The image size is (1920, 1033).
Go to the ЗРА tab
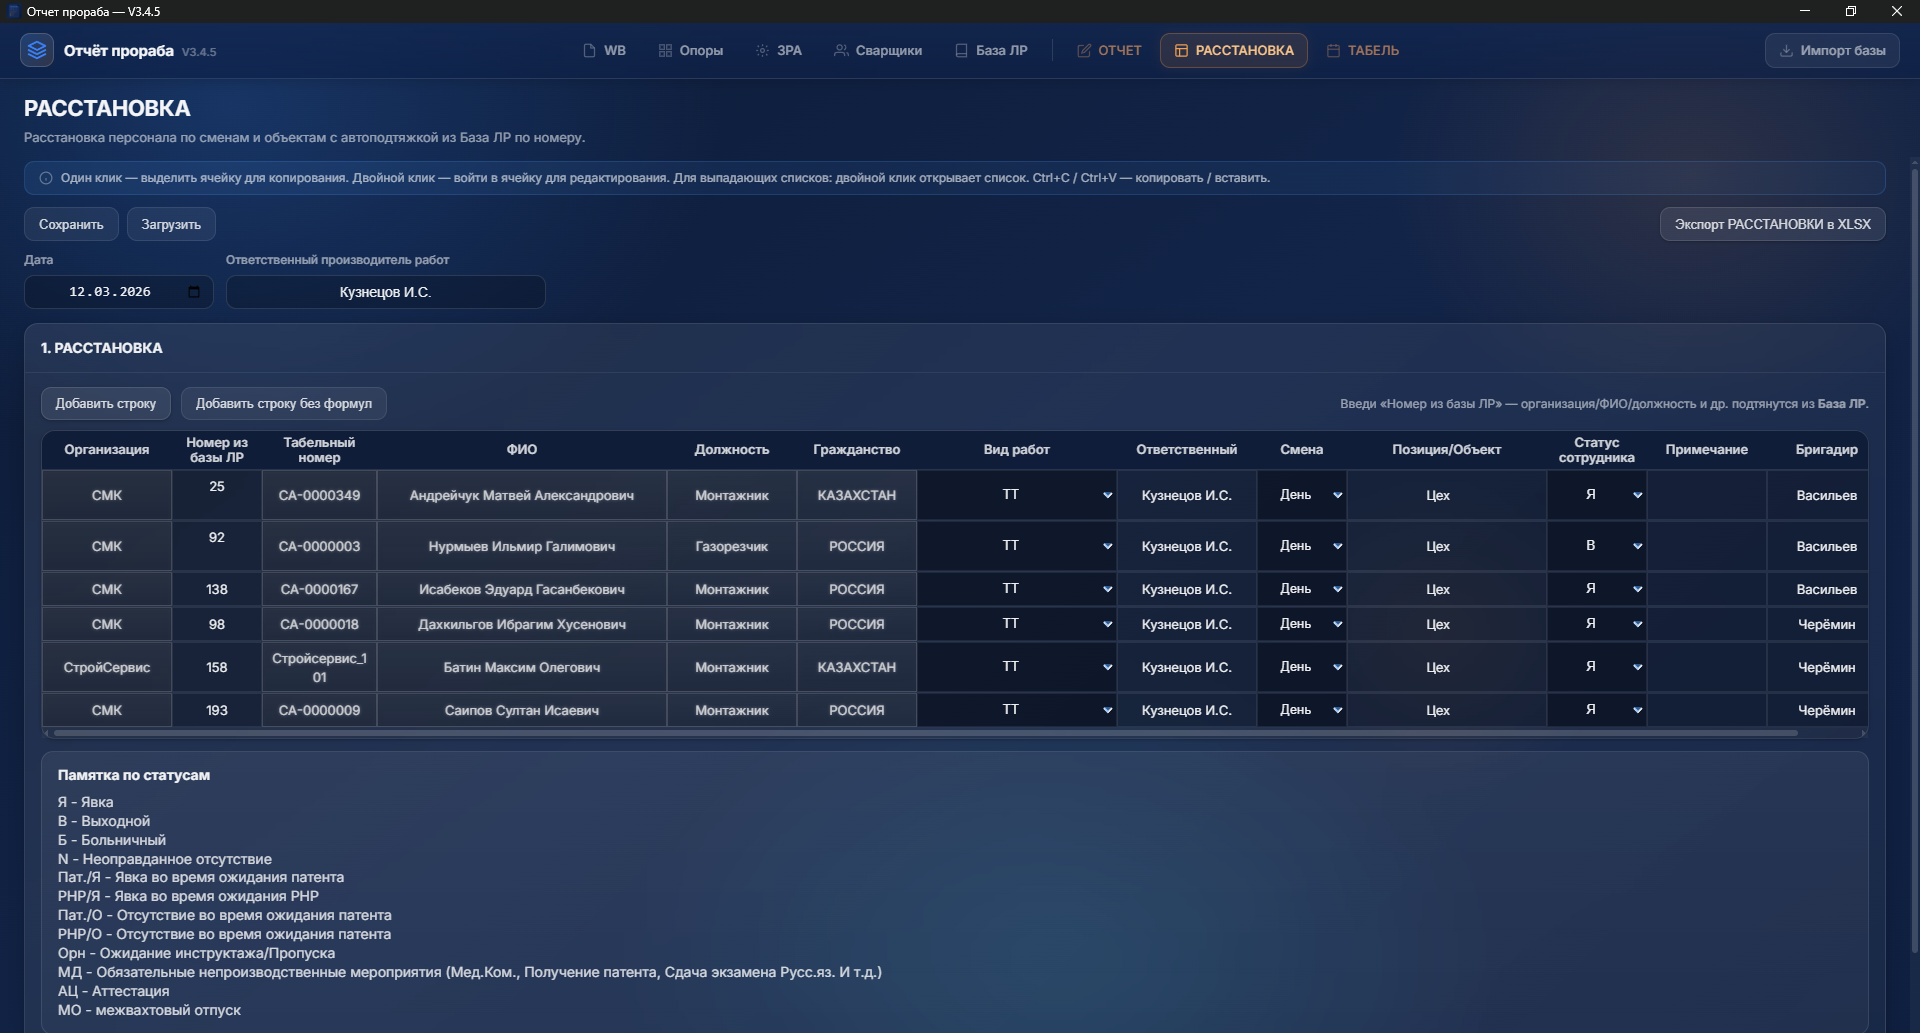pos(778,50)
